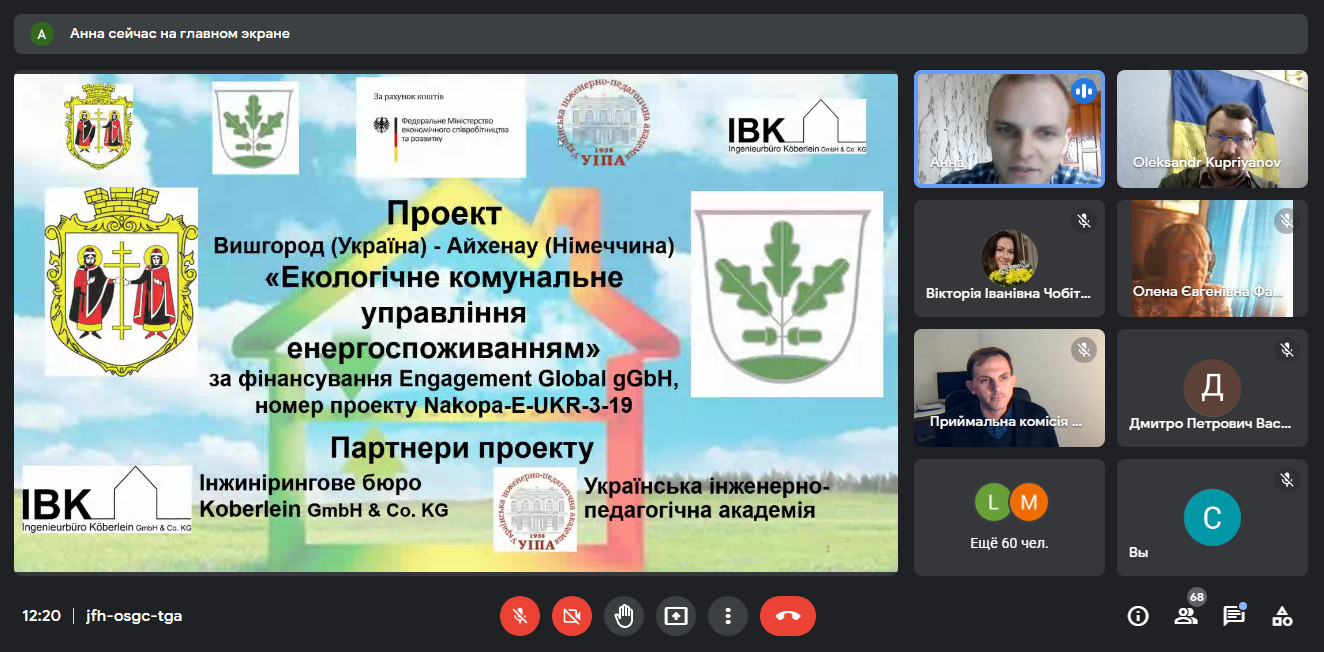
Task: Select Олена Євгенівна's video tile
Action: pos(1212,258)
